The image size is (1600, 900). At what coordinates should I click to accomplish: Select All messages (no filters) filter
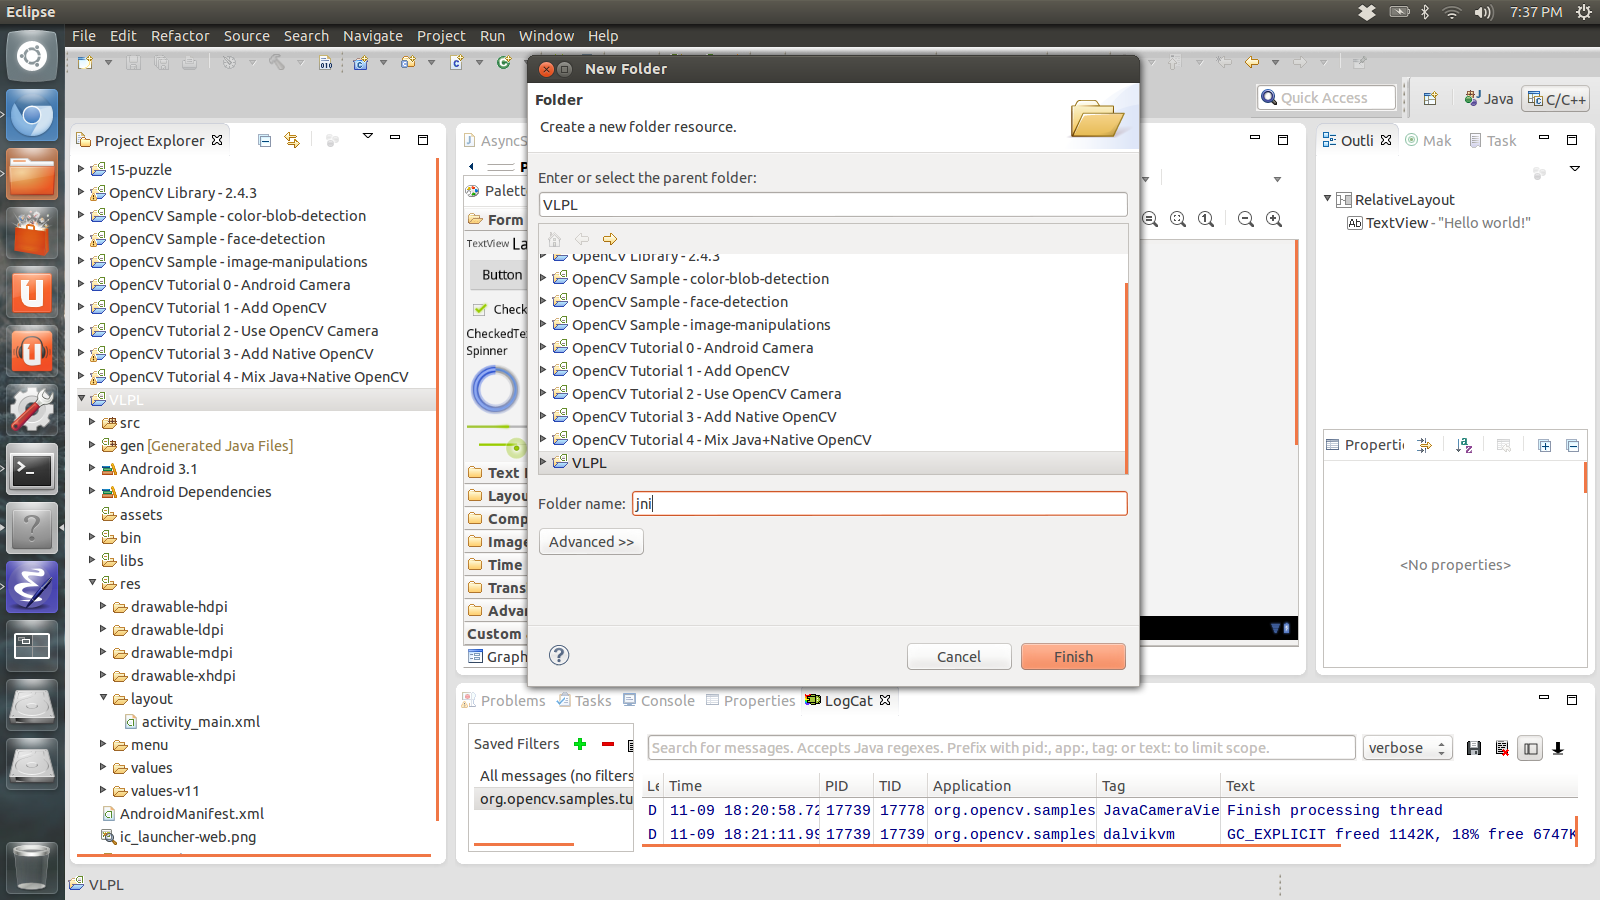[556, 776]
